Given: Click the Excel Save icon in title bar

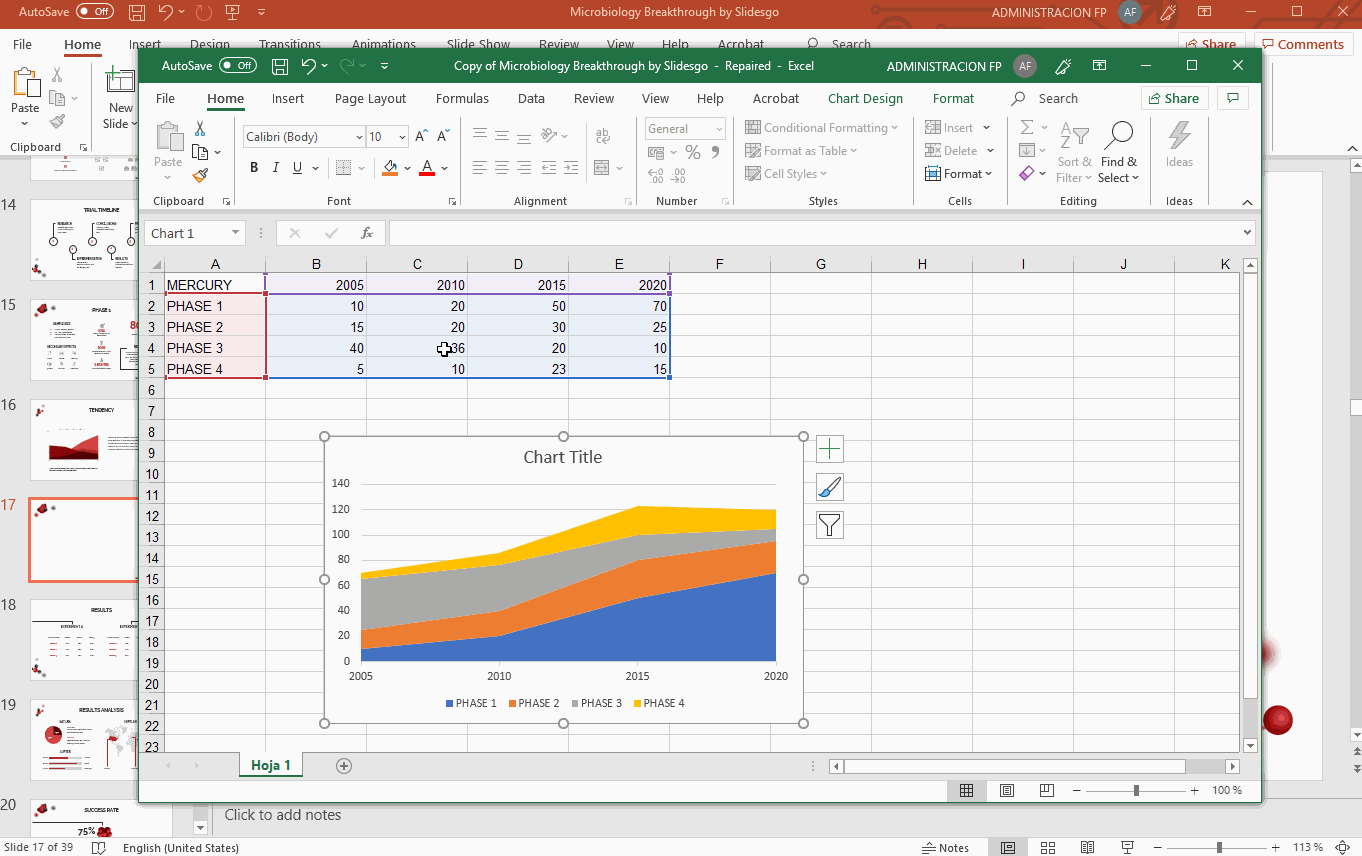Looking at the screenshot, I should click(281, 66).
